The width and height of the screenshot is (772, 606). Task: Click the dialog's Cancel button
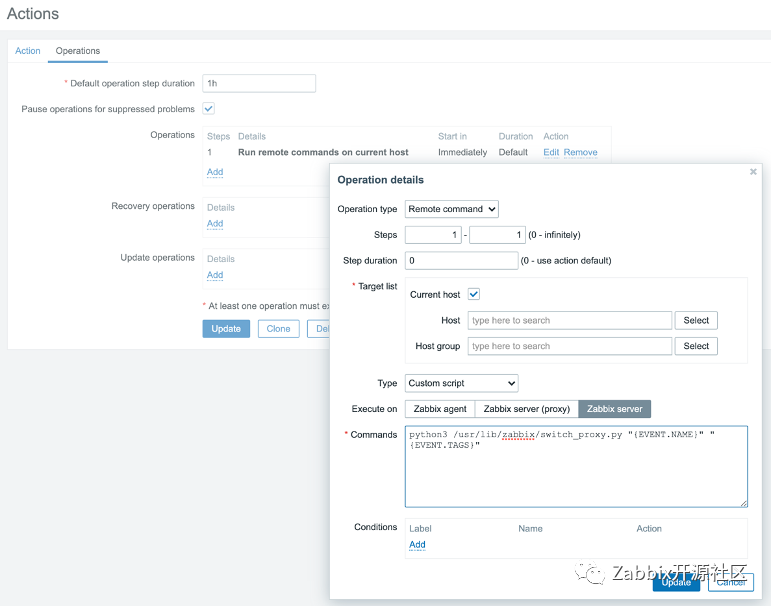(x=731, y=582)
